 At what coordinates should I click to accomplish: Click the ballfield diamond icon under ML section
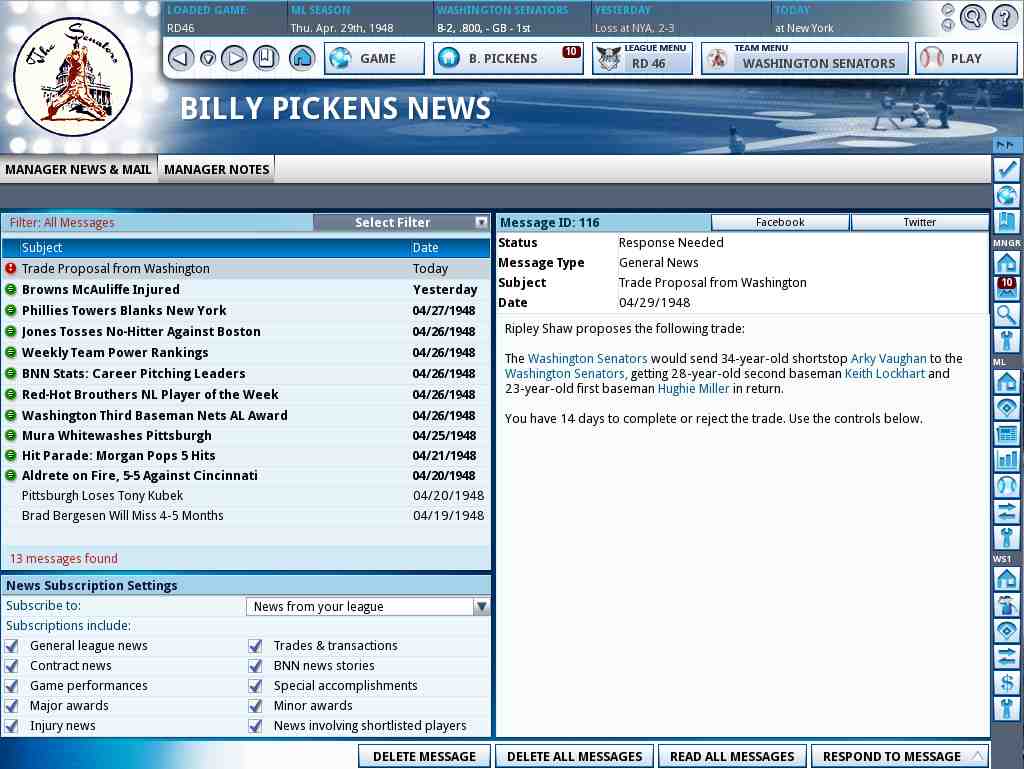coord(1006,408)
